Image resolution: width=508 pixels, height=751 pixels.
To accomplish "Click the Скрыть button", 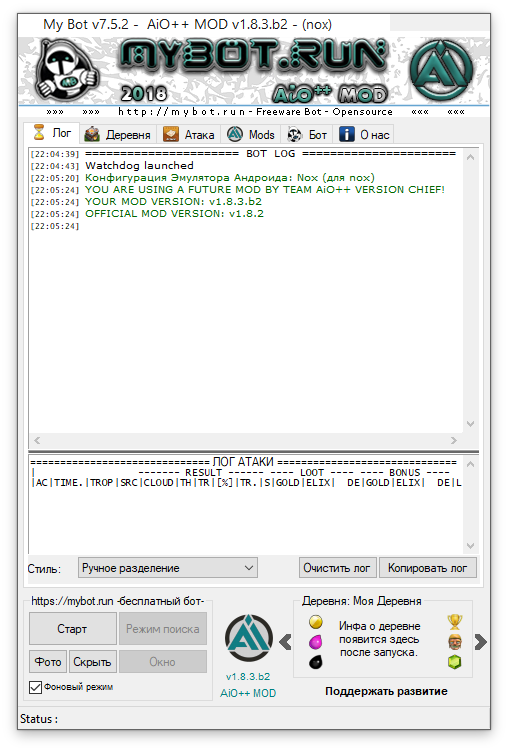I will [92, 662].
